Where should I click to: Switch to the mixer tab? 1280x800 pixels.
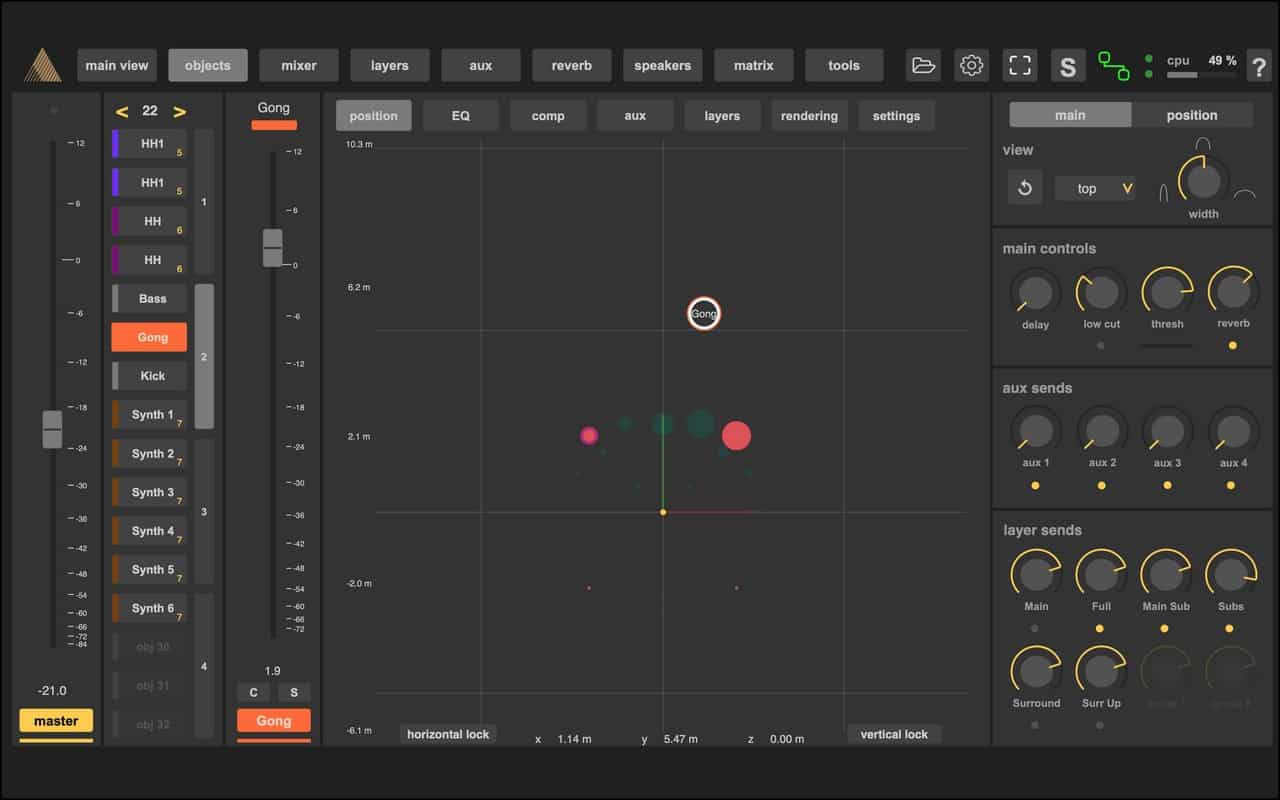[x=298, y=66]
